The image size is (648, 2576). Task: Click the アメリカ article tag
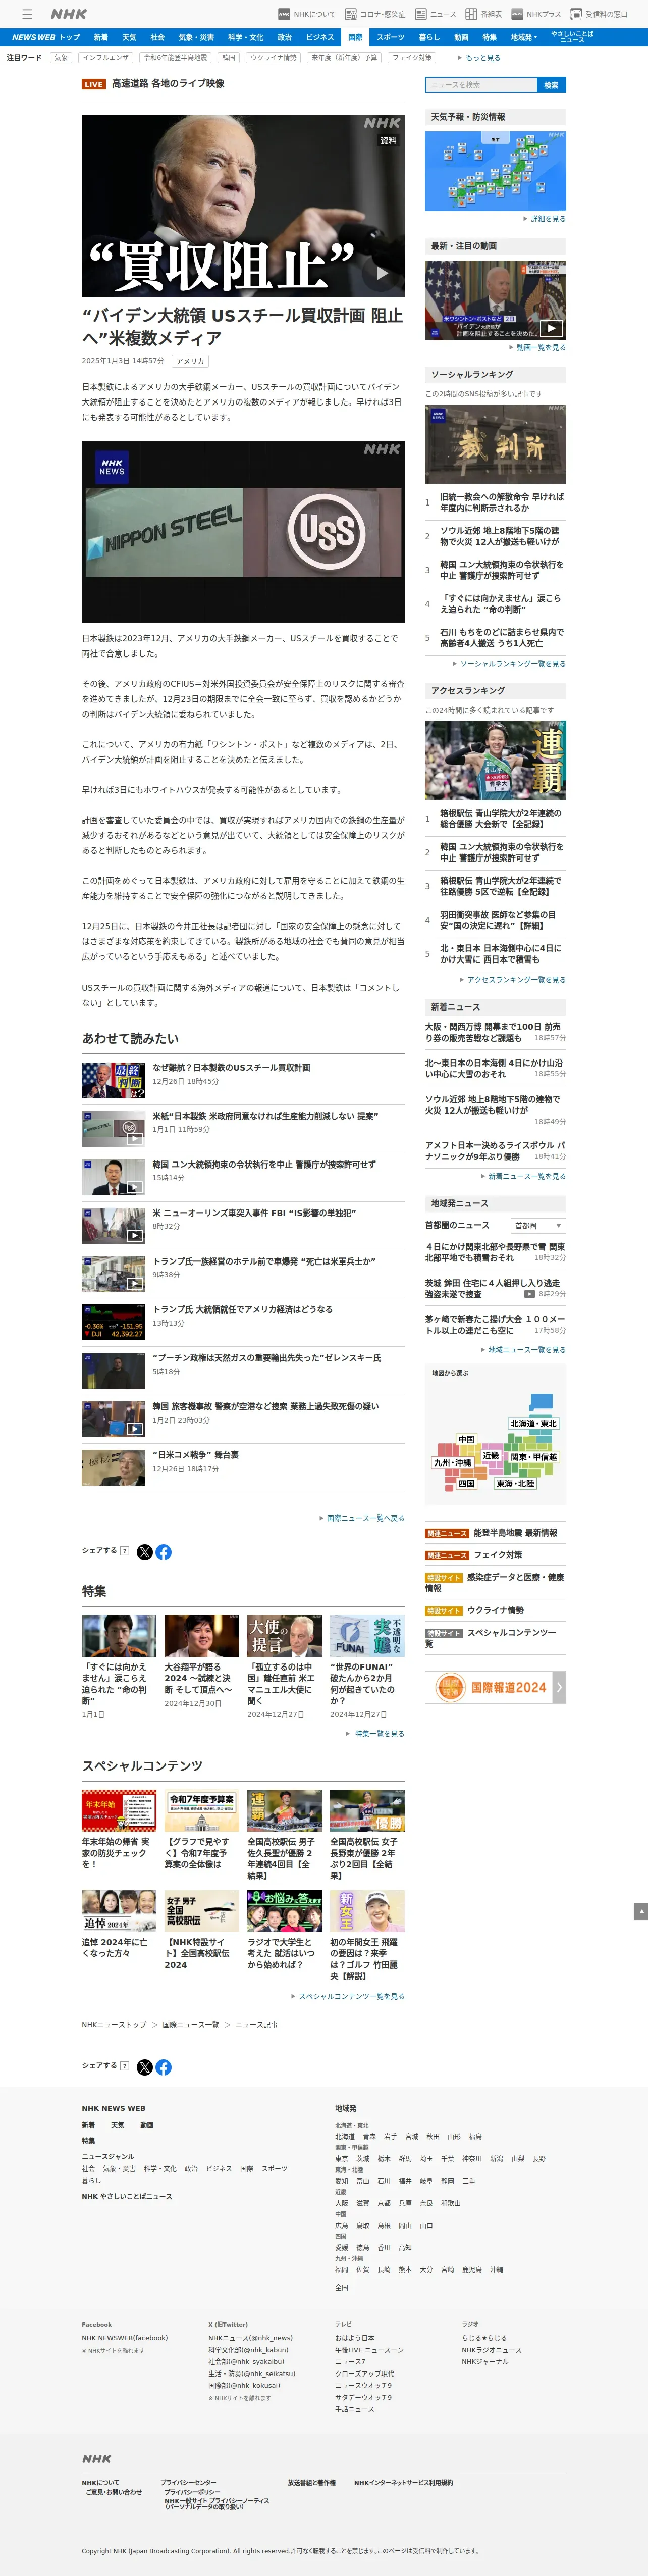point(190,361)
